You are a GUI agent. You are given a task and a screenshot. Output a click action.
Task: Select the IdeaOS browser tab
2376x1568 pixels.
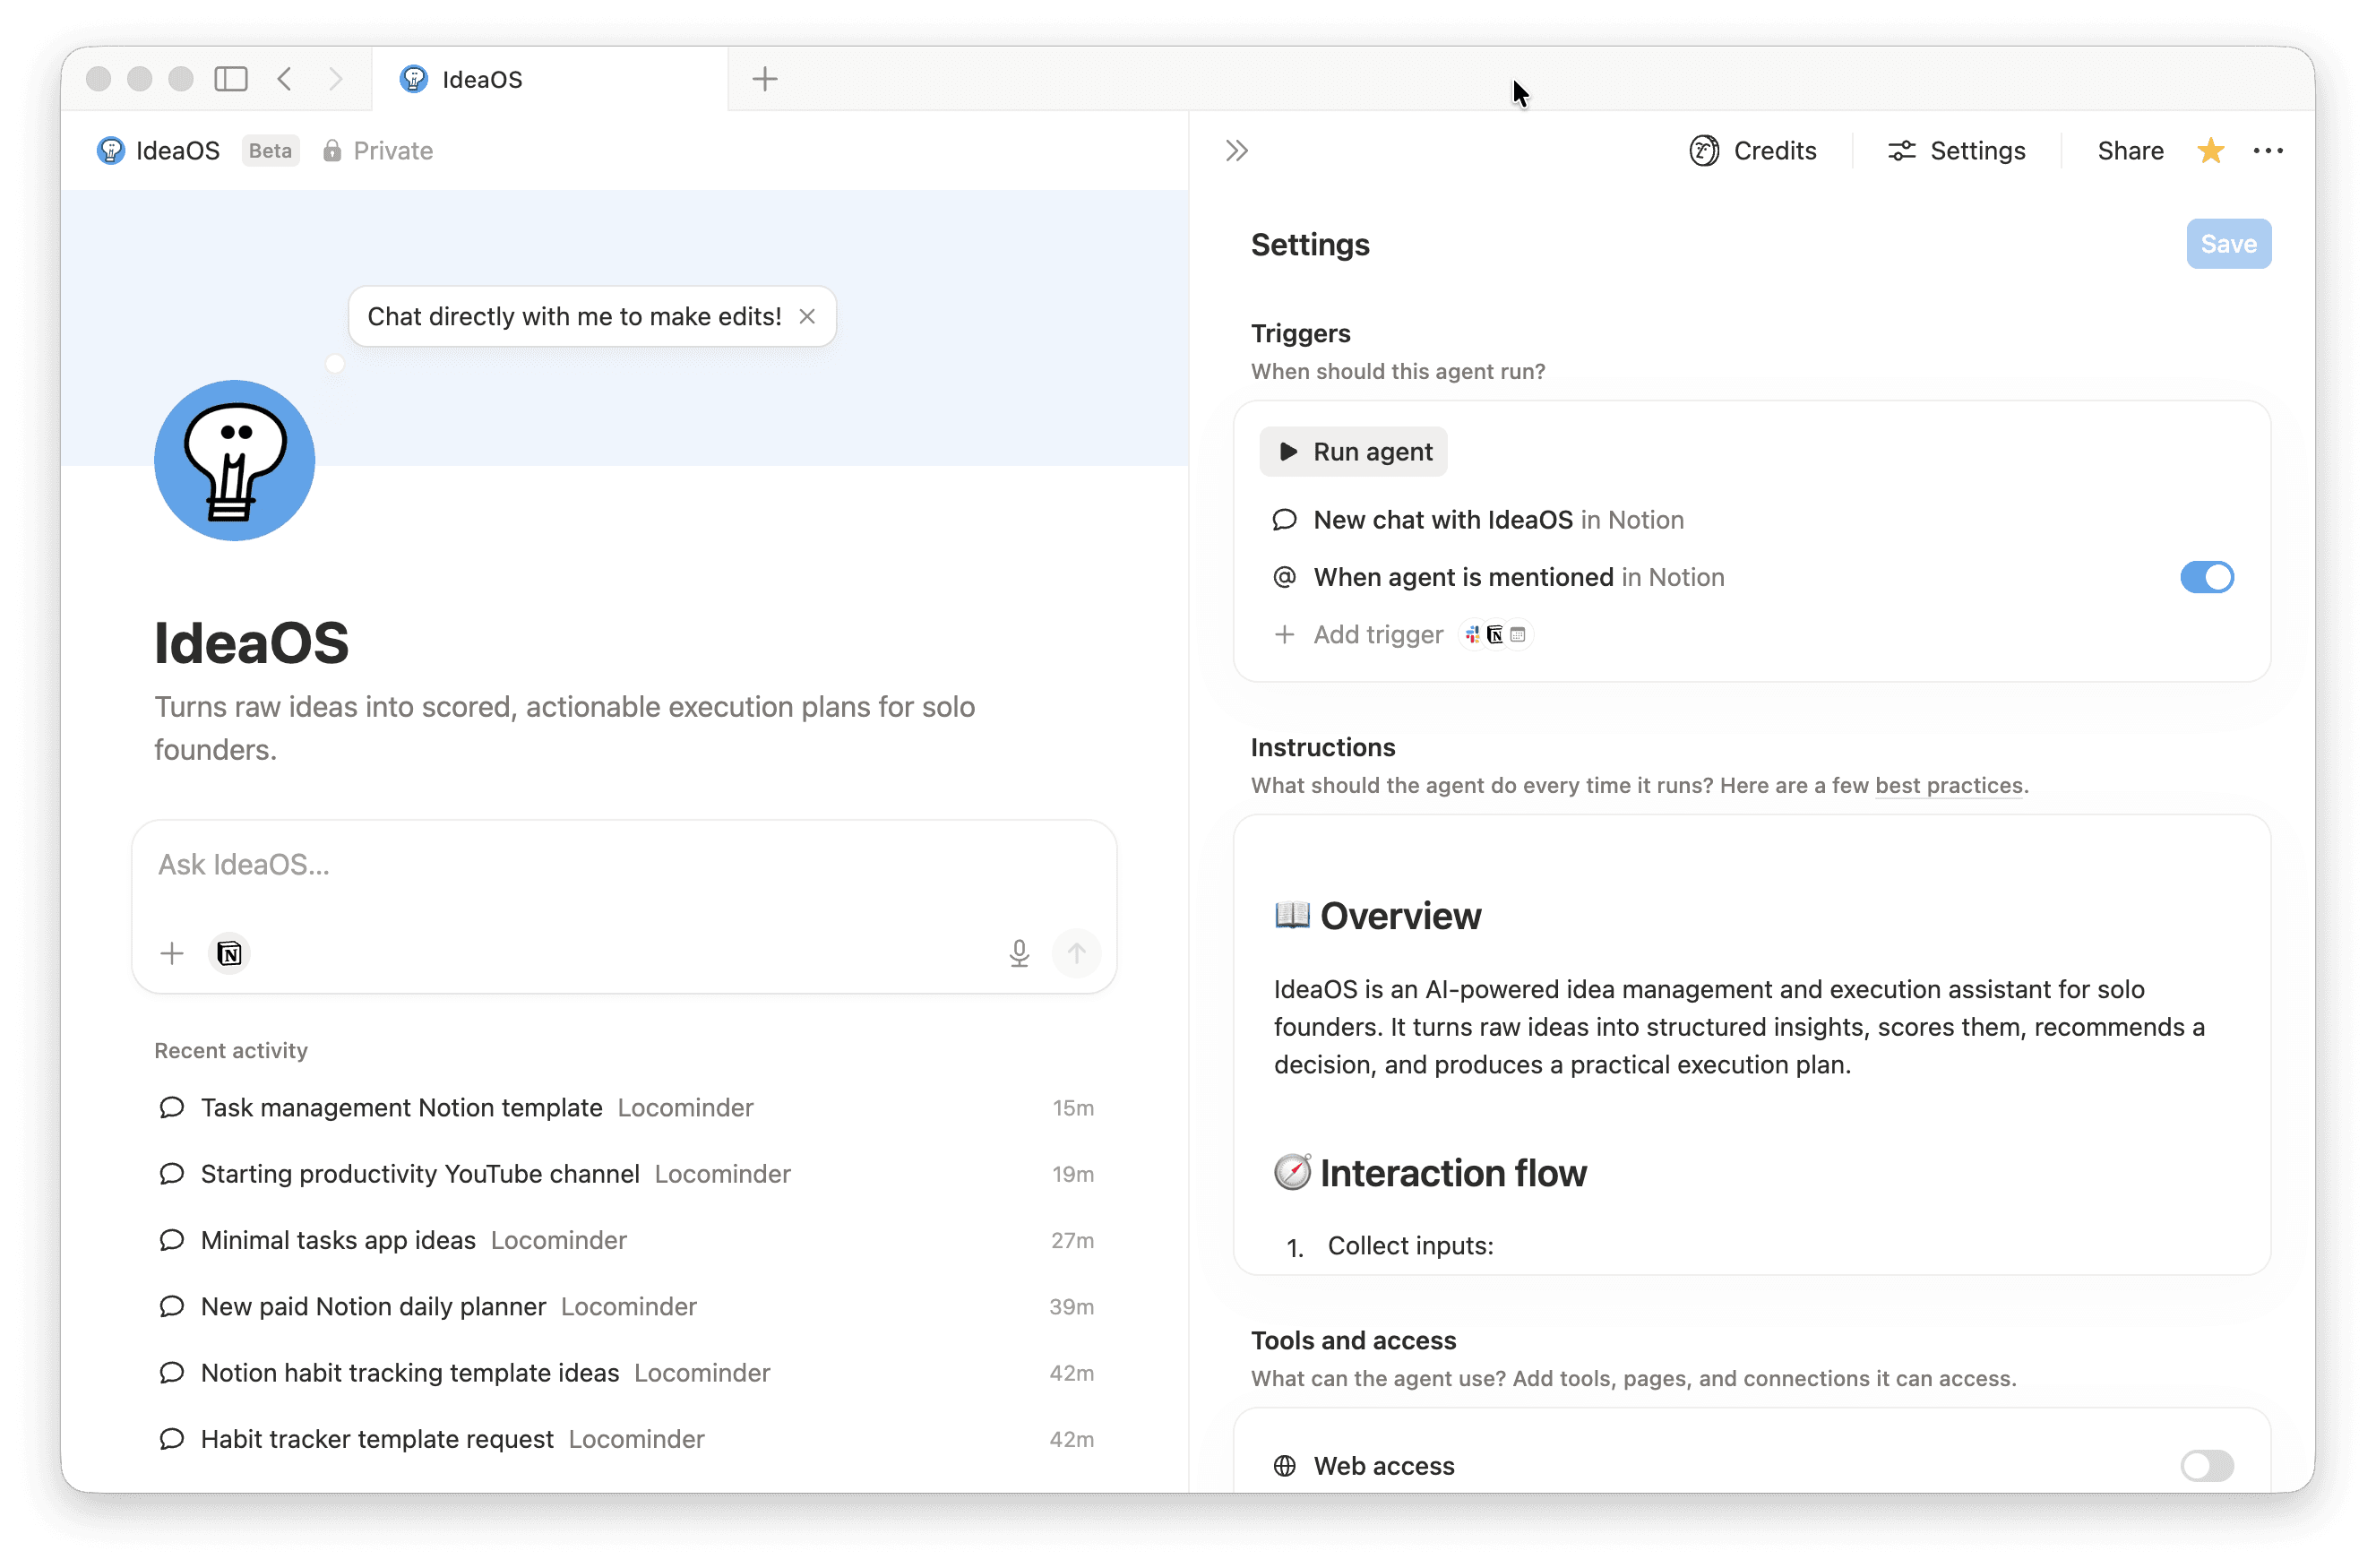coord(480,80)
